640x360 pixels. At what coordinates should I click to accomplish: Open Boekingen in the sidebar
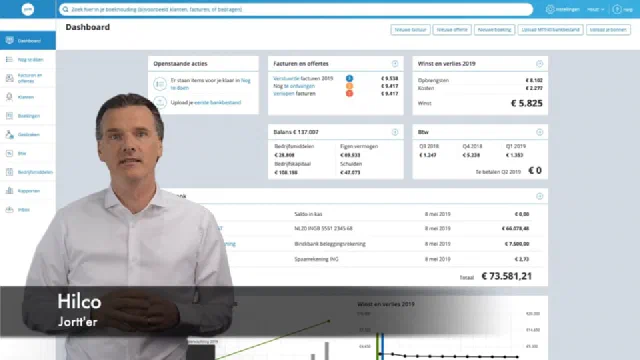pos(28,116)
